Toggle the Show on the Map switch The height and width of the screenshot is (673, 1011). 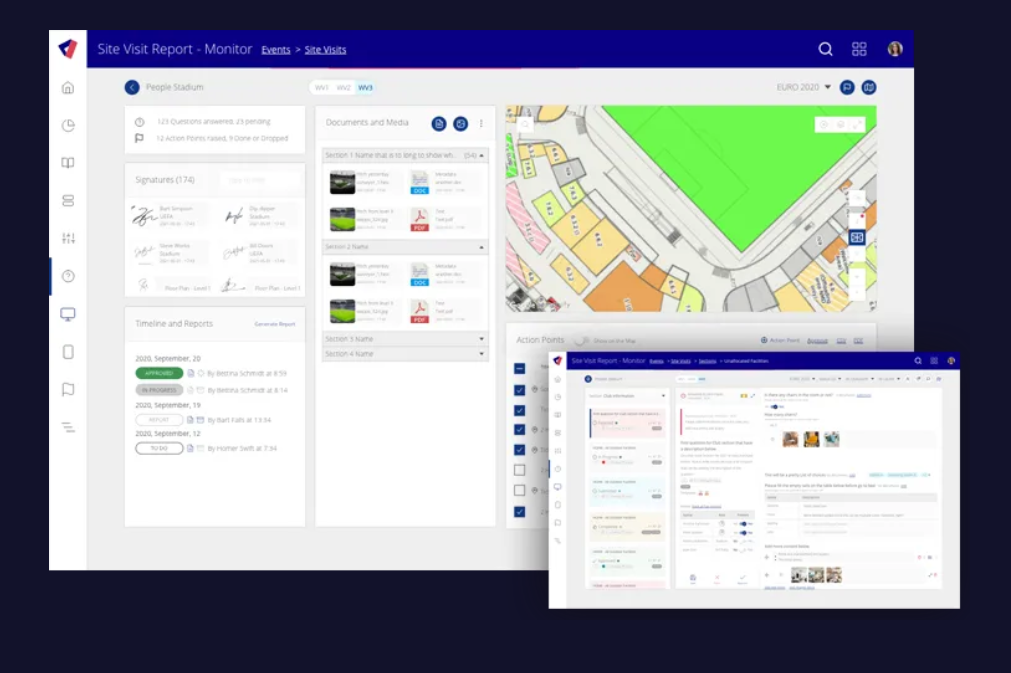pyautogui.click(x=580, y=339)
